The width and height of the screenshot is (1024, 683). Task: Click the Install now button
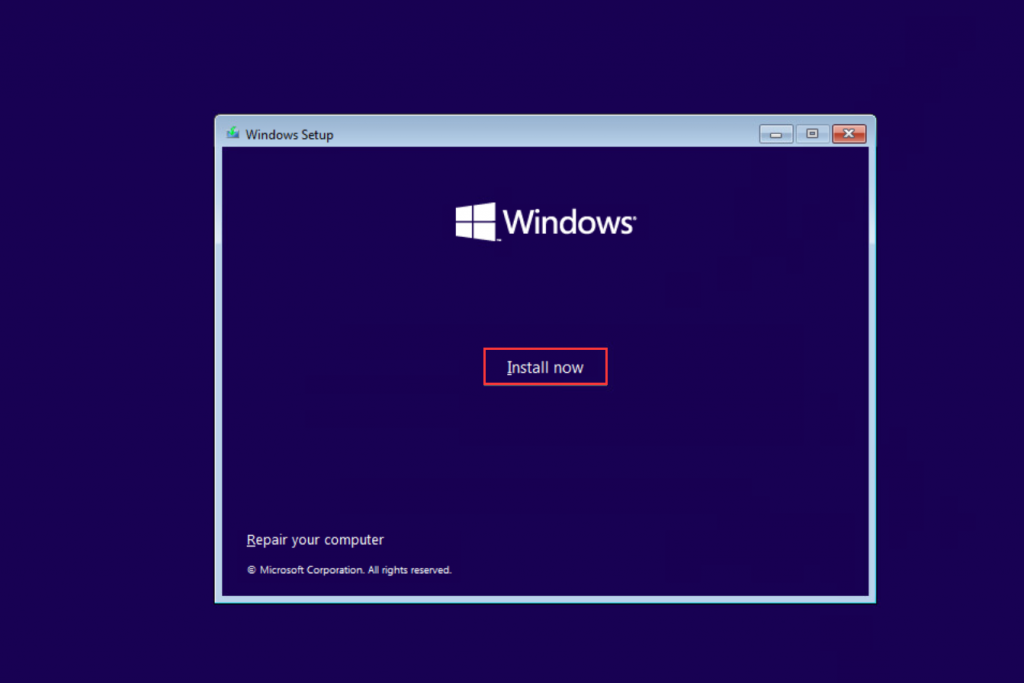[x=545, y=367]
